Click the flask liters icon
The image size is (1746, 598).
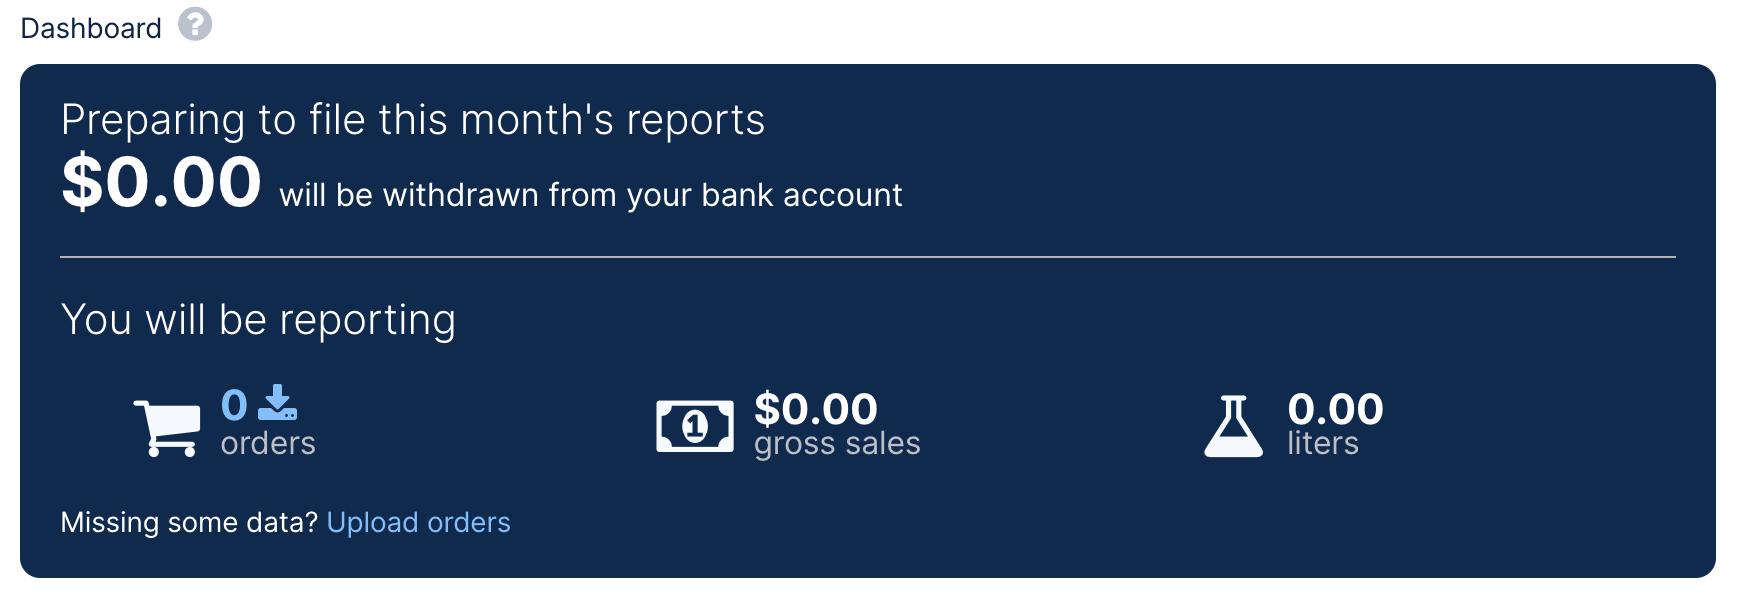click(x=1234, y=427)
